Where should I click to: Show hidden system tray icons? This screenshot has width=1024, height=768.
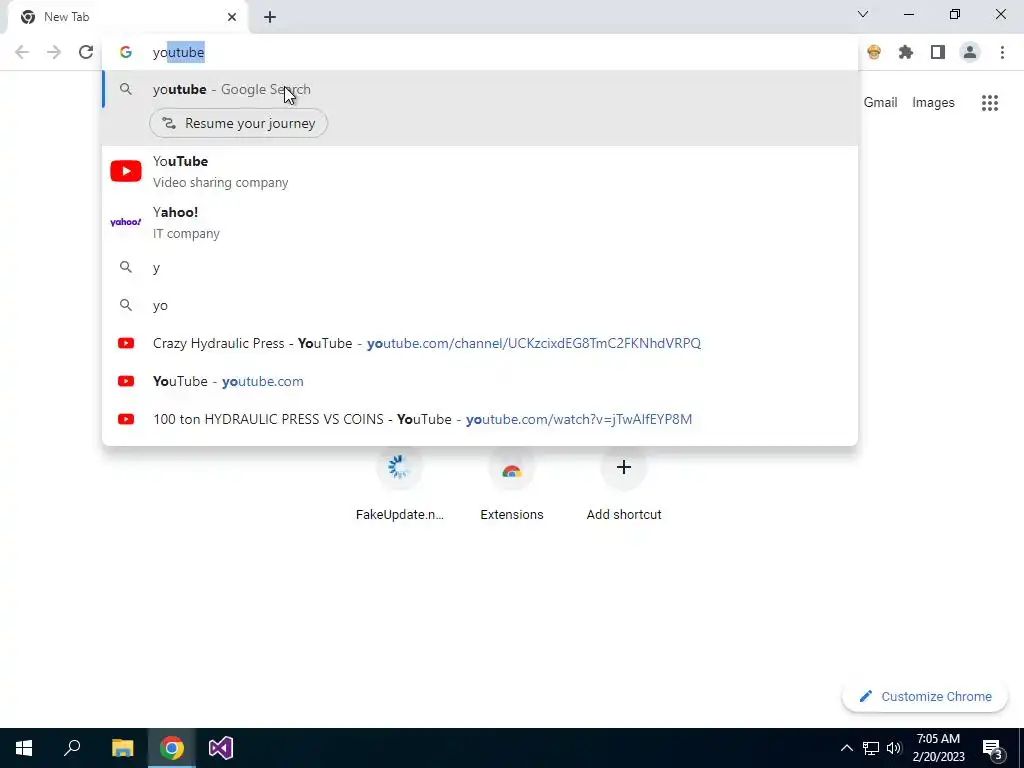pyautogui.click(x=846, y=748)
